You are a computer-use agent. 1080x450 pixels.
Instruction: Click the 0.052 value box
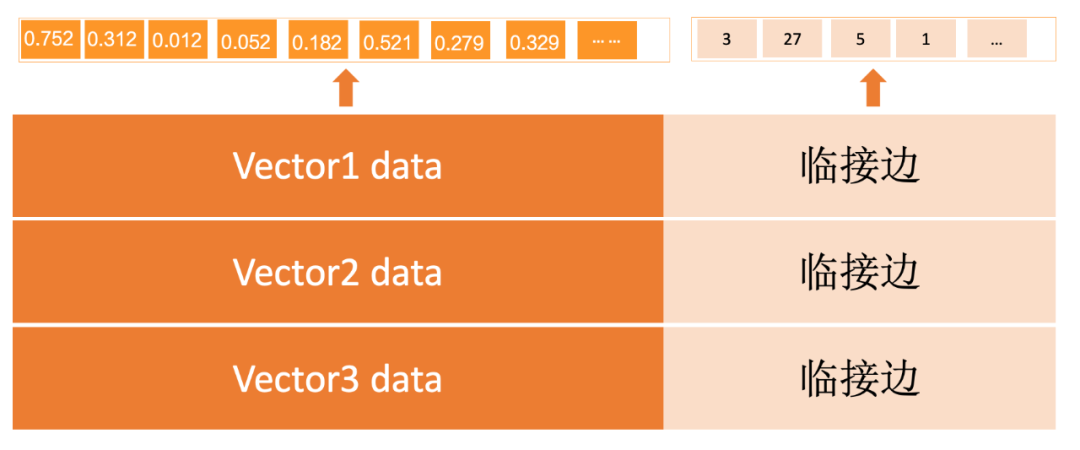(247, 39)
